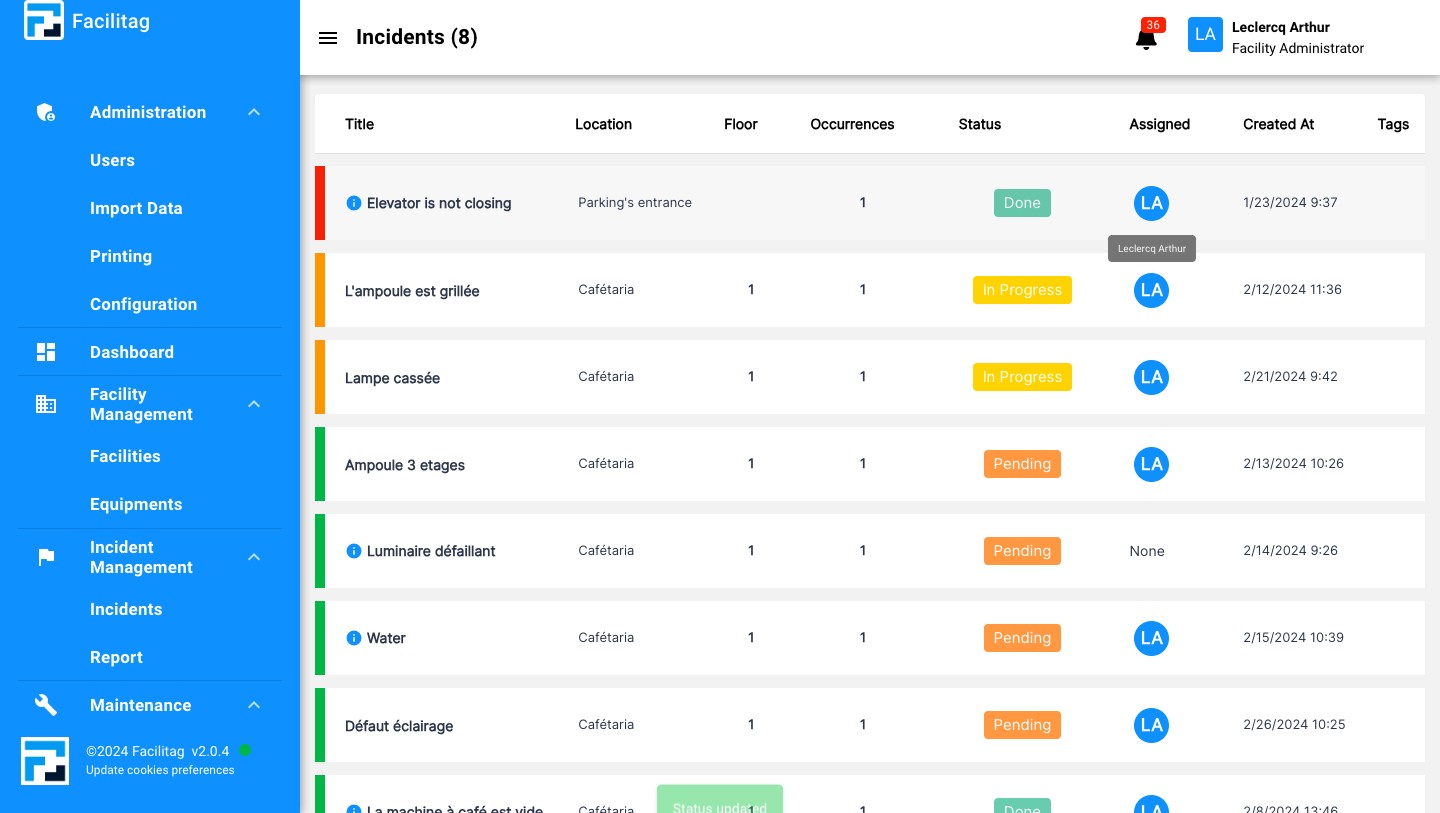This screenshot has width=1440, height=813.
Task: Click the hamburger menu icon
Action: (328, 38)
